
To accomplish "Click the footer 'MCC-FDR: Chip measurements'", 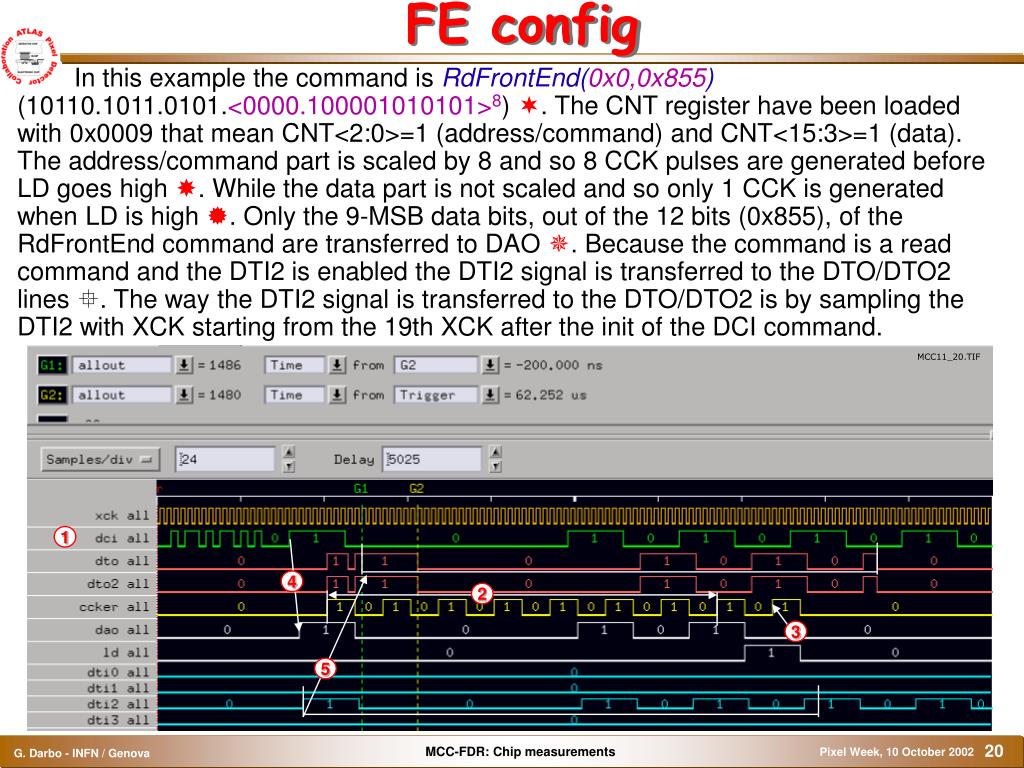I will click(x=520, y=752).
